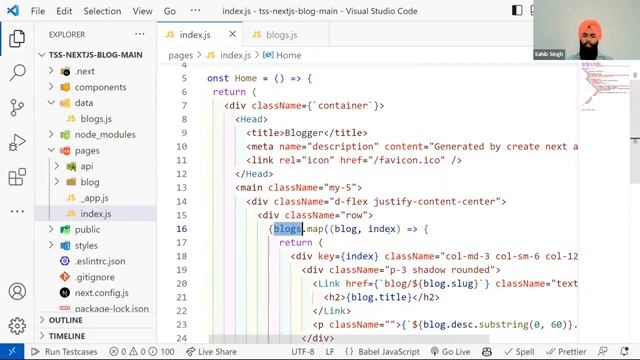Collapse the TSS-NEXTJS-BLOG-MAIN root folder
Screen dimensions: 640x360
click(96, 55)
